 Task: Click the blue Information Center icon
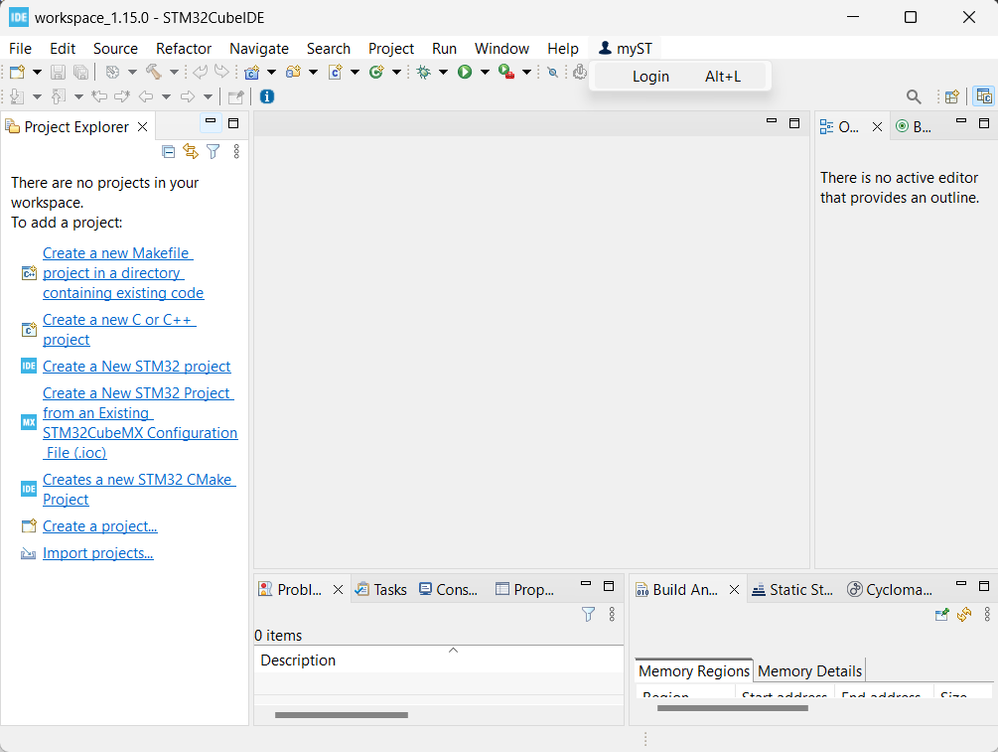(267, 96)
